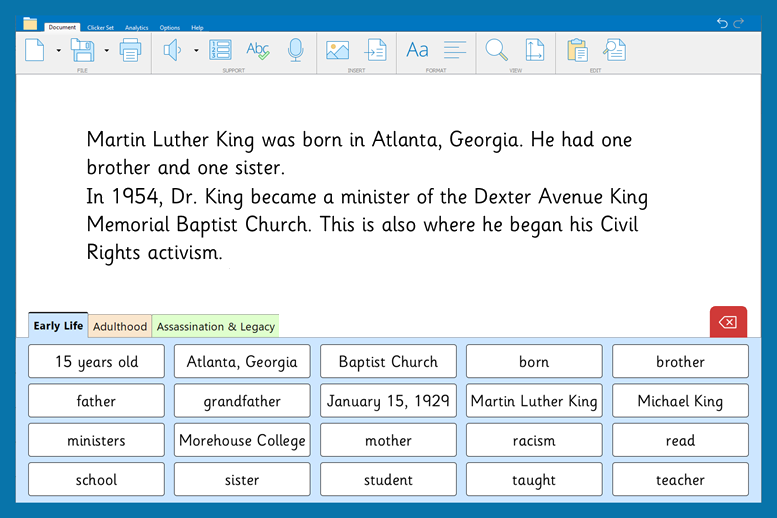Viewport: 777px width, 518px height.
Task: Insert the word "Morehouse College"
Action: [x=242, y=440]
